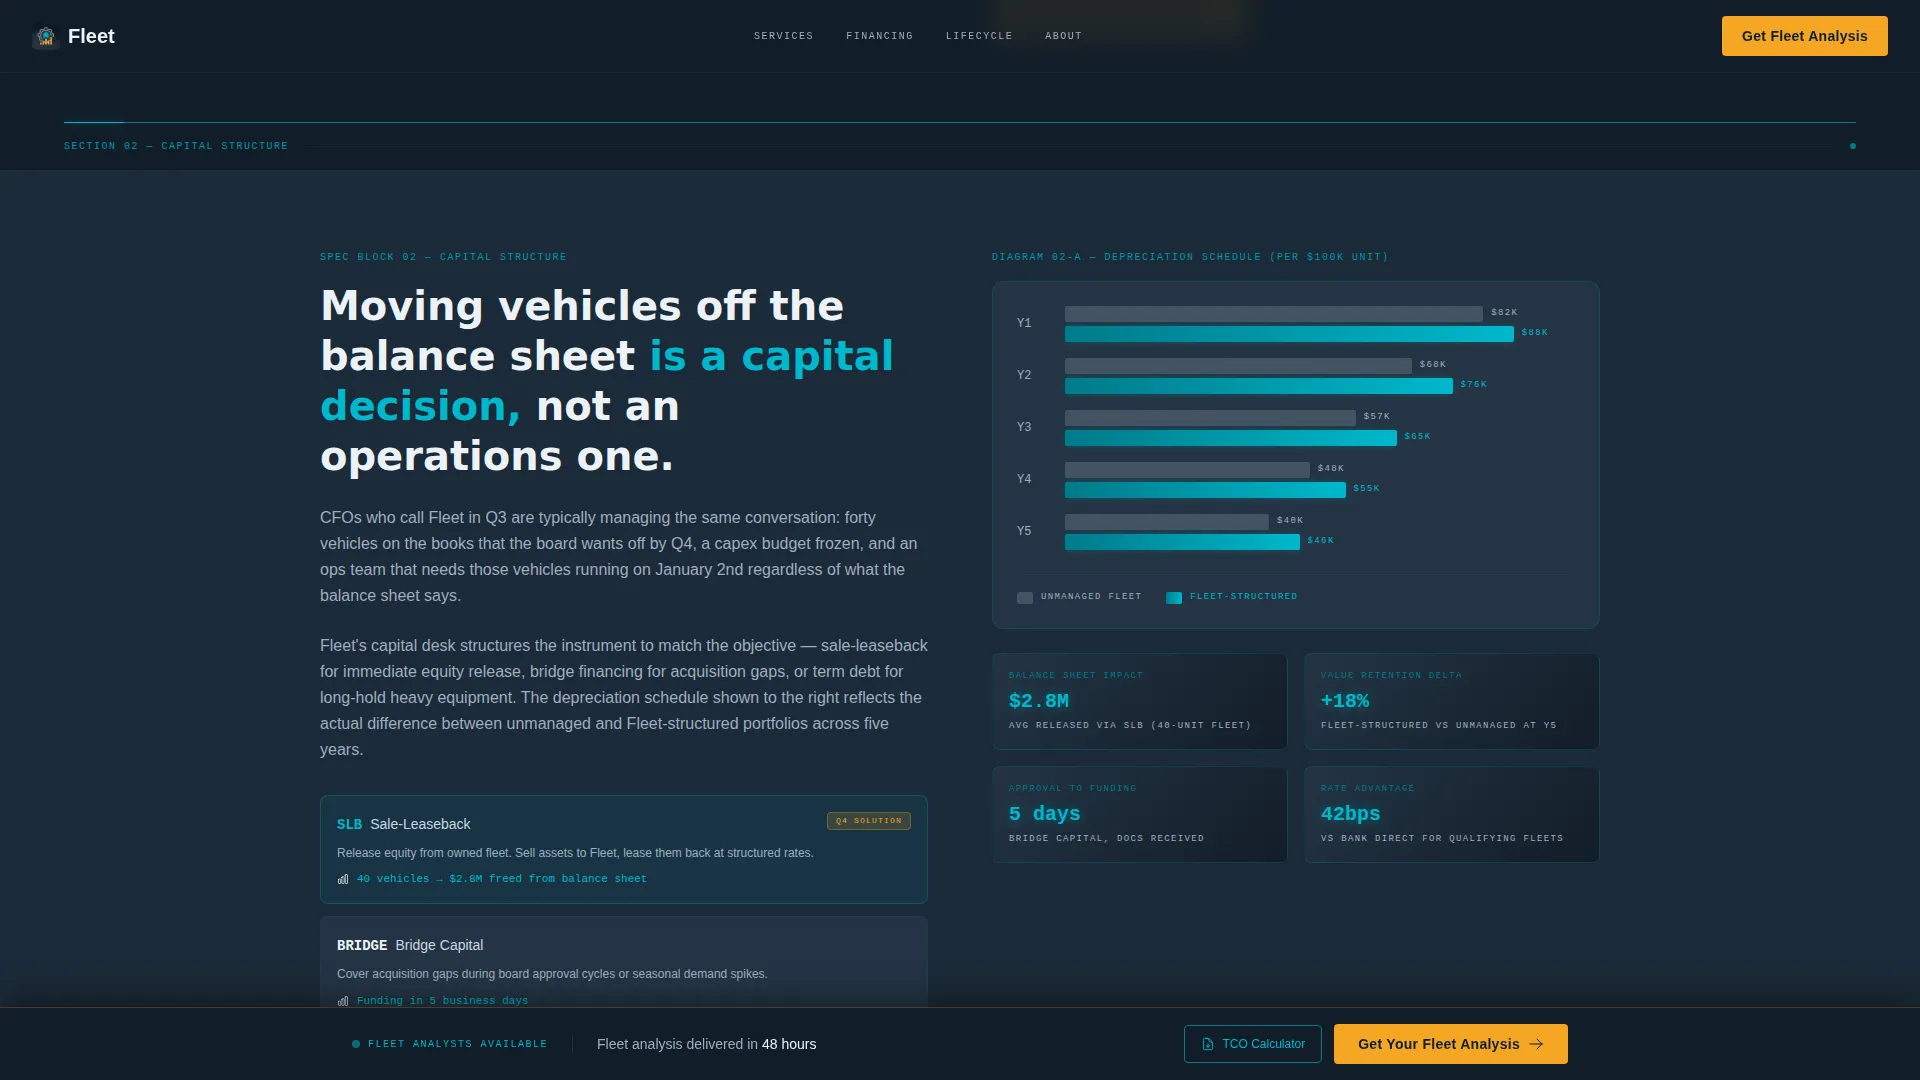Image resolution: width=1920 pixels, height=1080 pixels.
Task: Click the green status dot by Fleet Analysts Available
Action: click(356, 1044)
